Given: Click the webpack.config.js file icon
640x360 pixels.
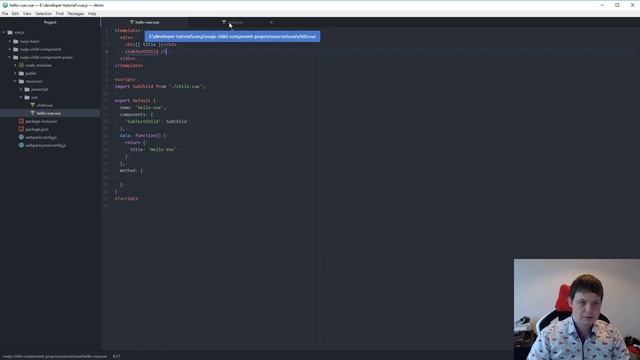Looking at the screenshot, I should (x=21, y=137).
